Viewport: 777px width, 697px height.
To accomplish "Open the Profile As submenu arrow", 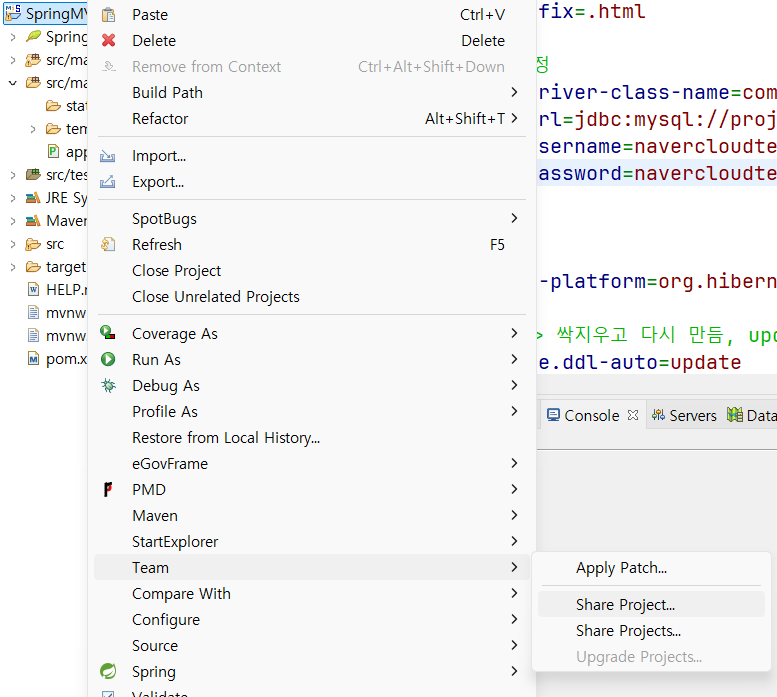I will (x=514, y=411).
